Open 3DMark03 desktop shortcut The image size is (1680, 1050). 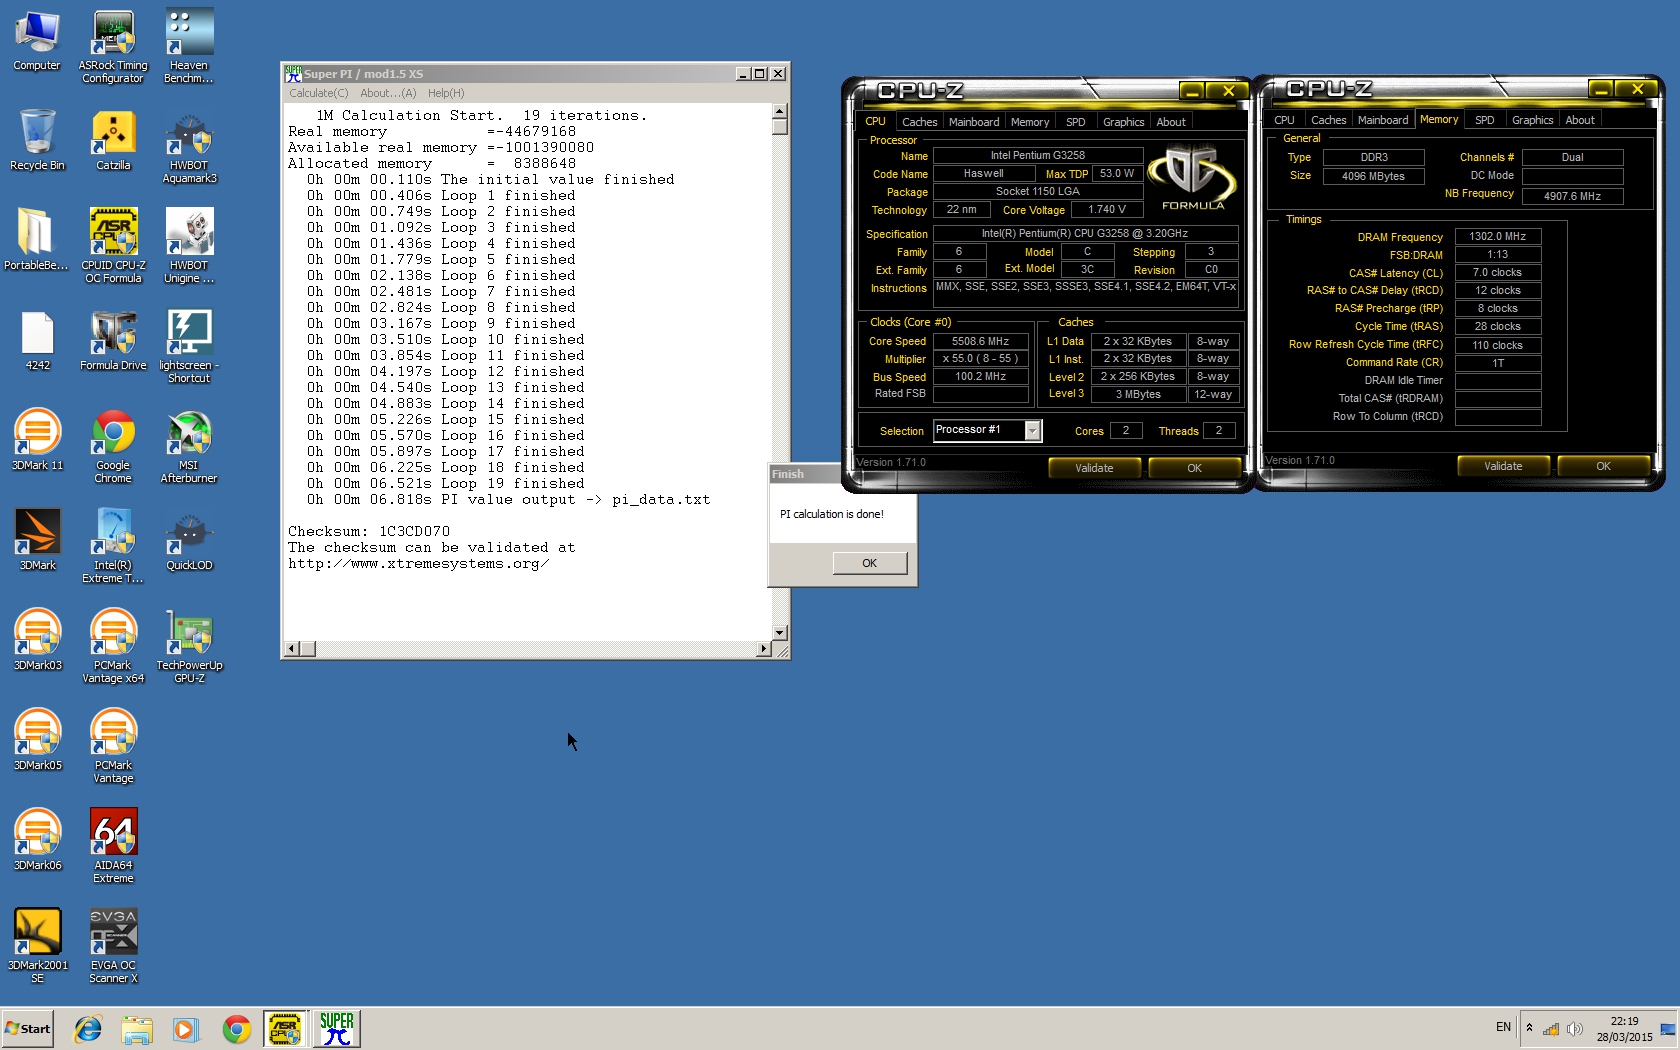point(37,640)
